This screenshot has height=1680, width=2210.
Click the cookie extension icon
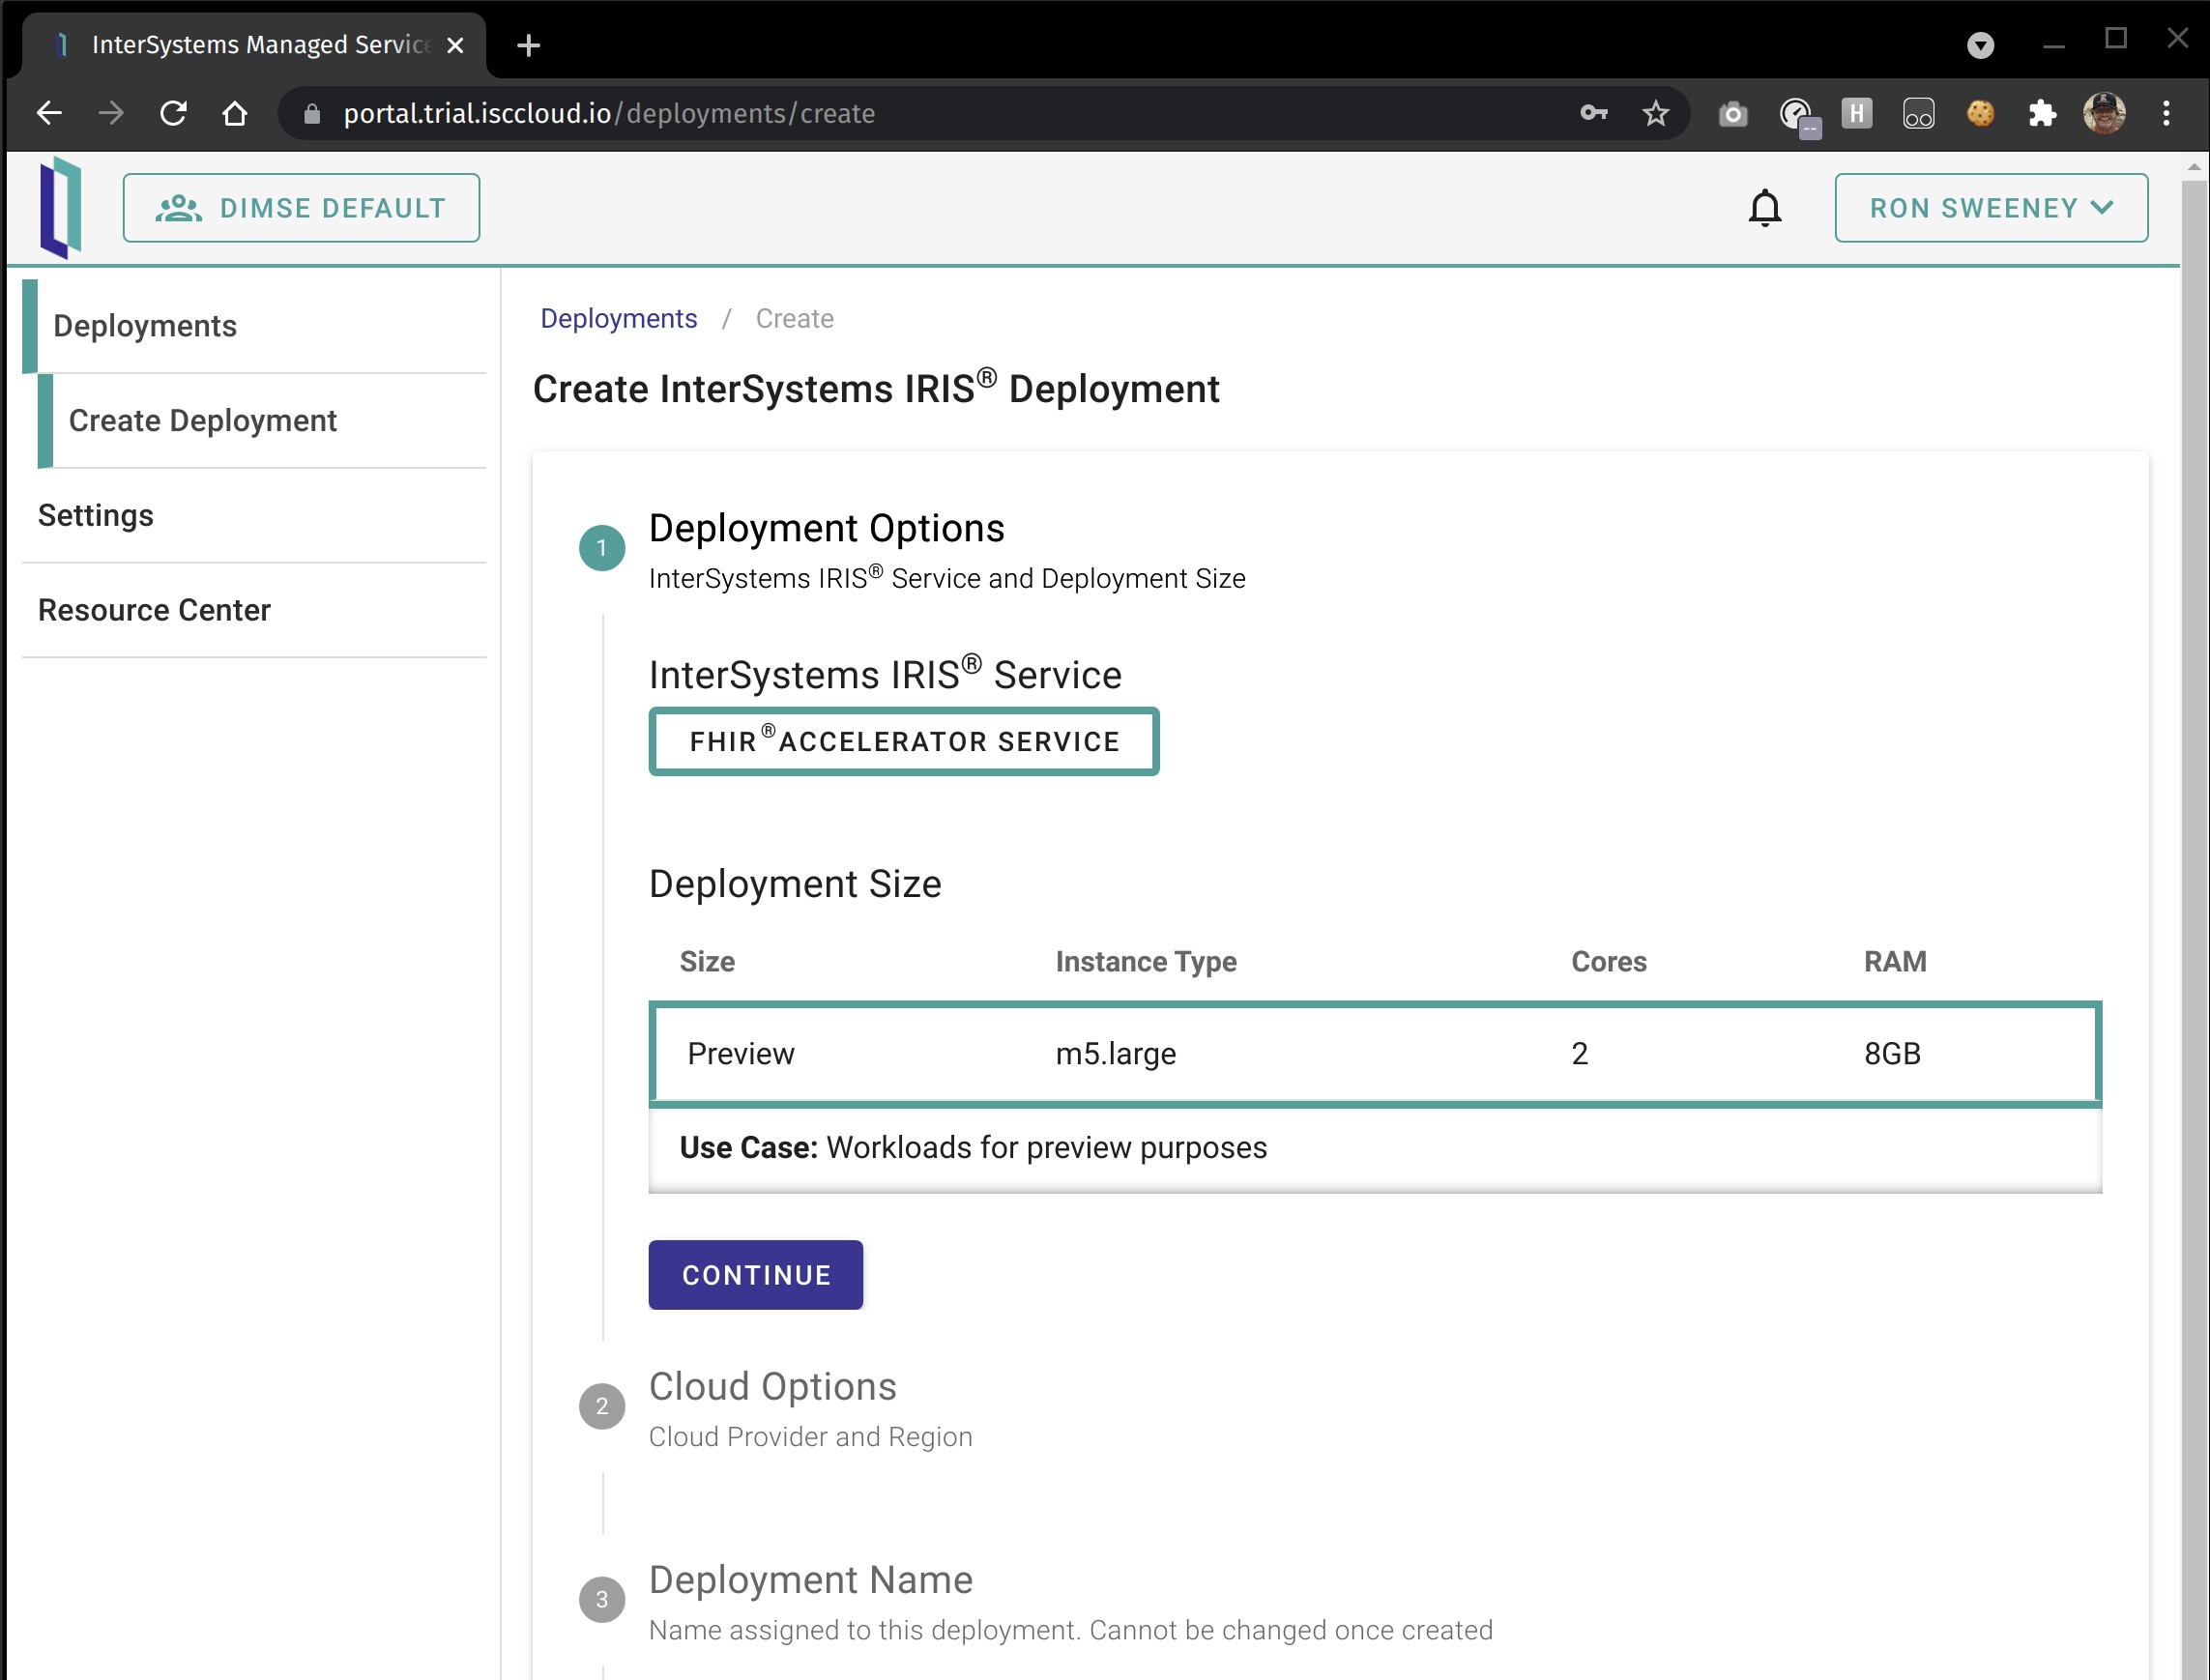[1980, 113]
